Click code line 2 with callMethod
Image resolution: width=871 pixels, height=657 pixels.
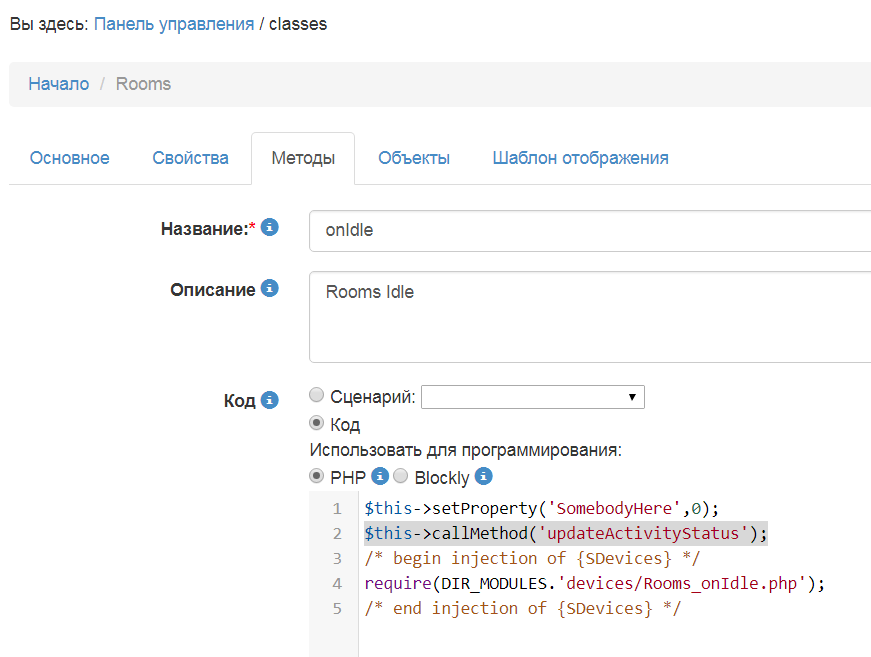coord(565,533)
